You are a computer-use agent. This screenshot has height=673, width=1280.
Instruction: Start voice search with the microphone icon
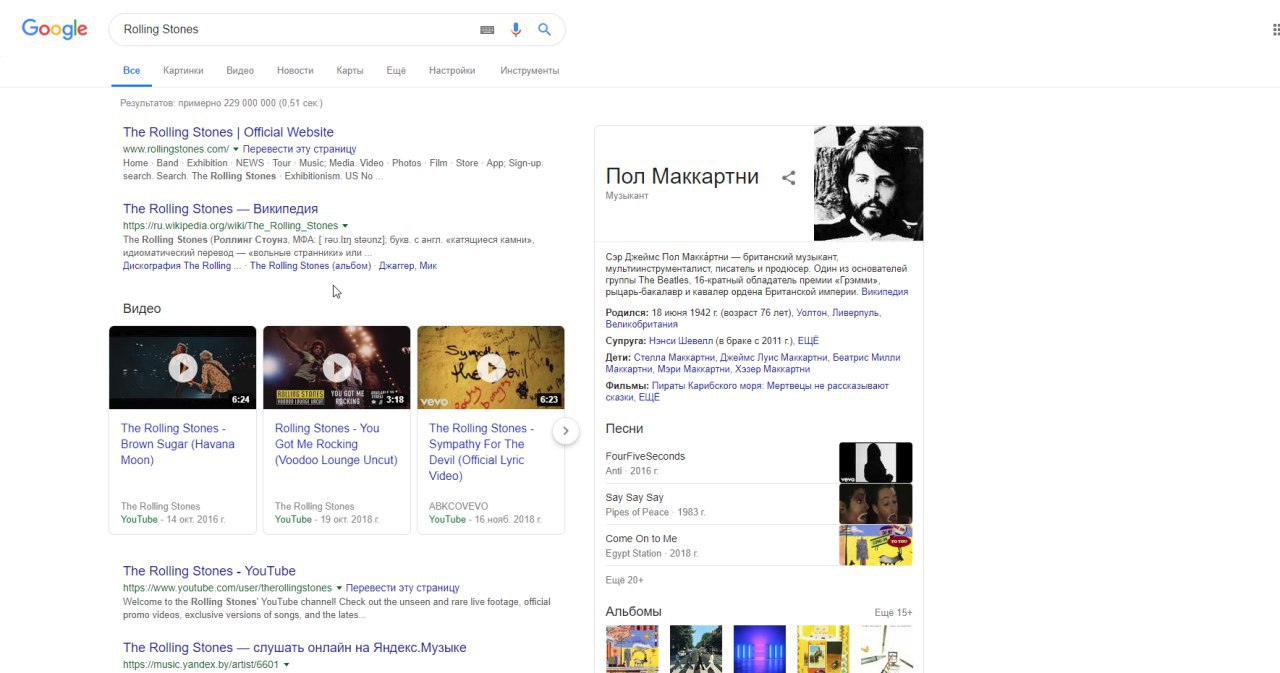point(516,30)
